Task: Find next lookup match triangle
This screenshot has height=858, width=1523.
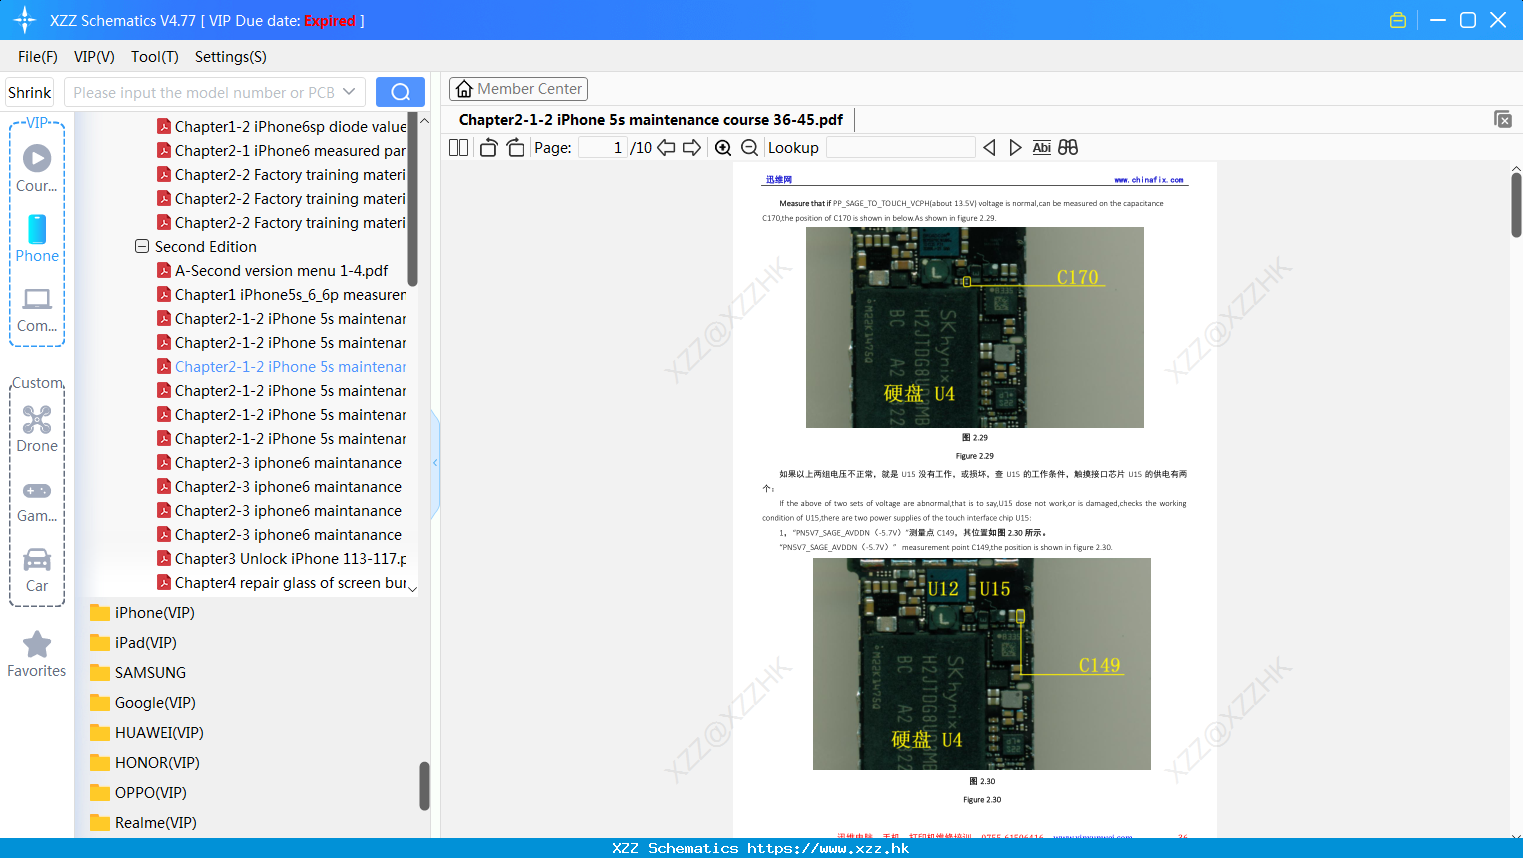Action: (x=1015, y=148)
